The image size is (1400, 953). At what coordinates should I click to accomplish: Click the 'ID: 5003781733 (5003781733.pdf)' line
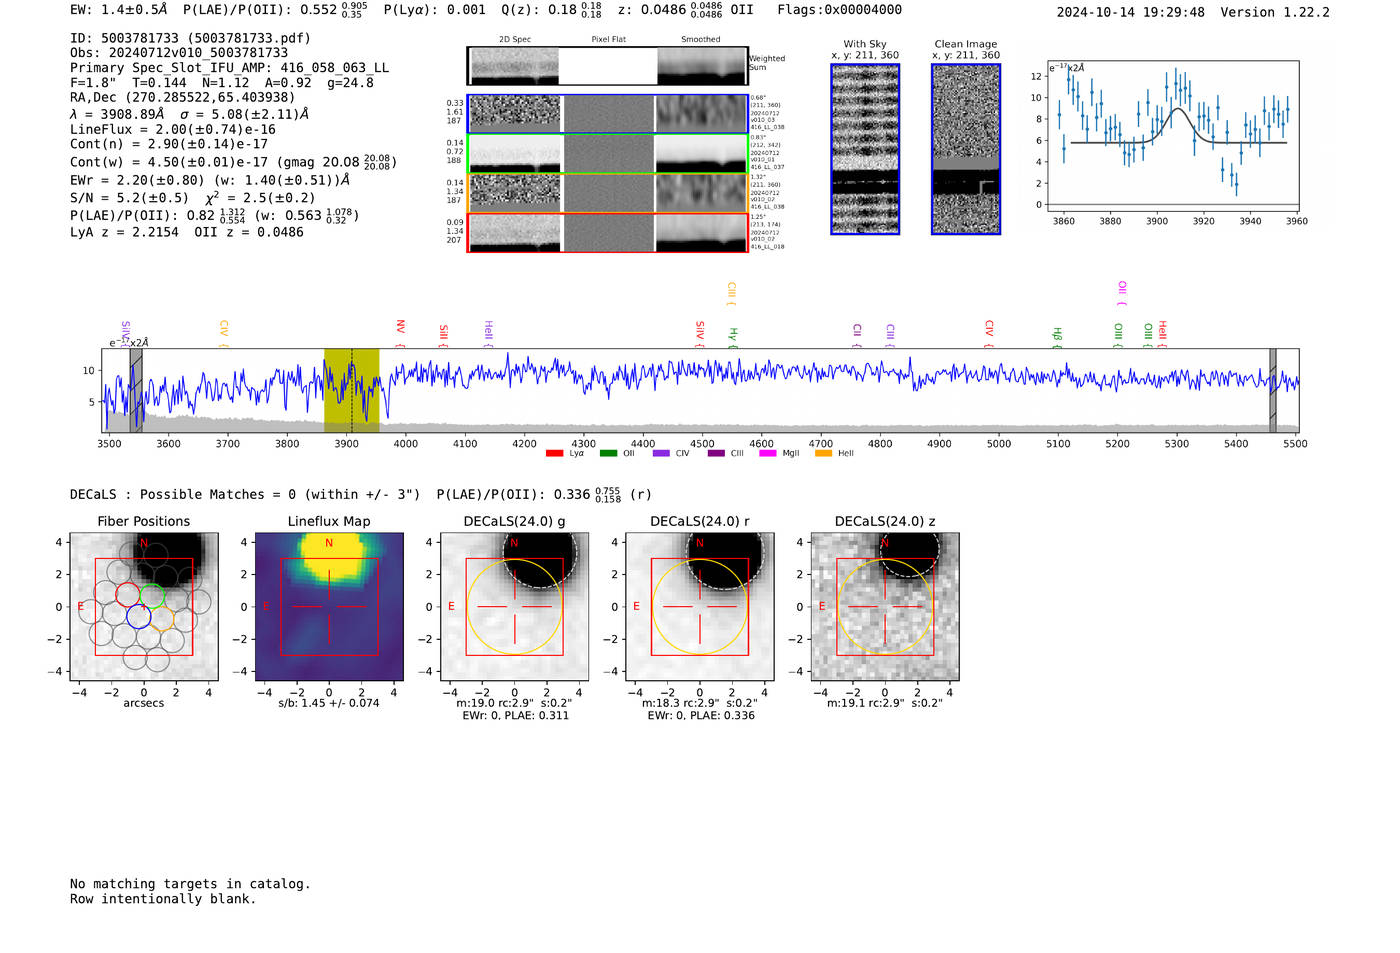click(190, 38)
